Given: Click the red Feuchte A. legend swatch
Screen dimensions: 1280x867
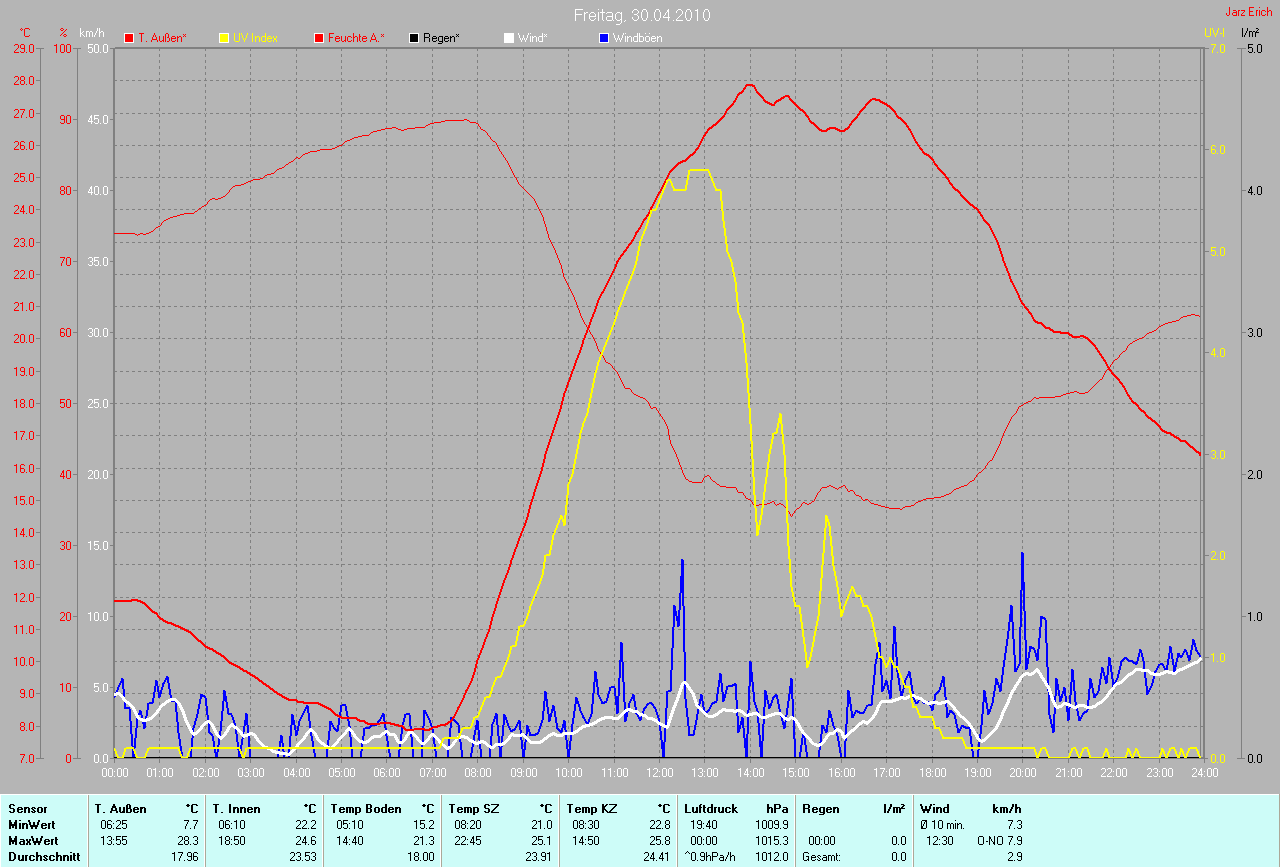Looking at the screenshot, I should (320, 38).
